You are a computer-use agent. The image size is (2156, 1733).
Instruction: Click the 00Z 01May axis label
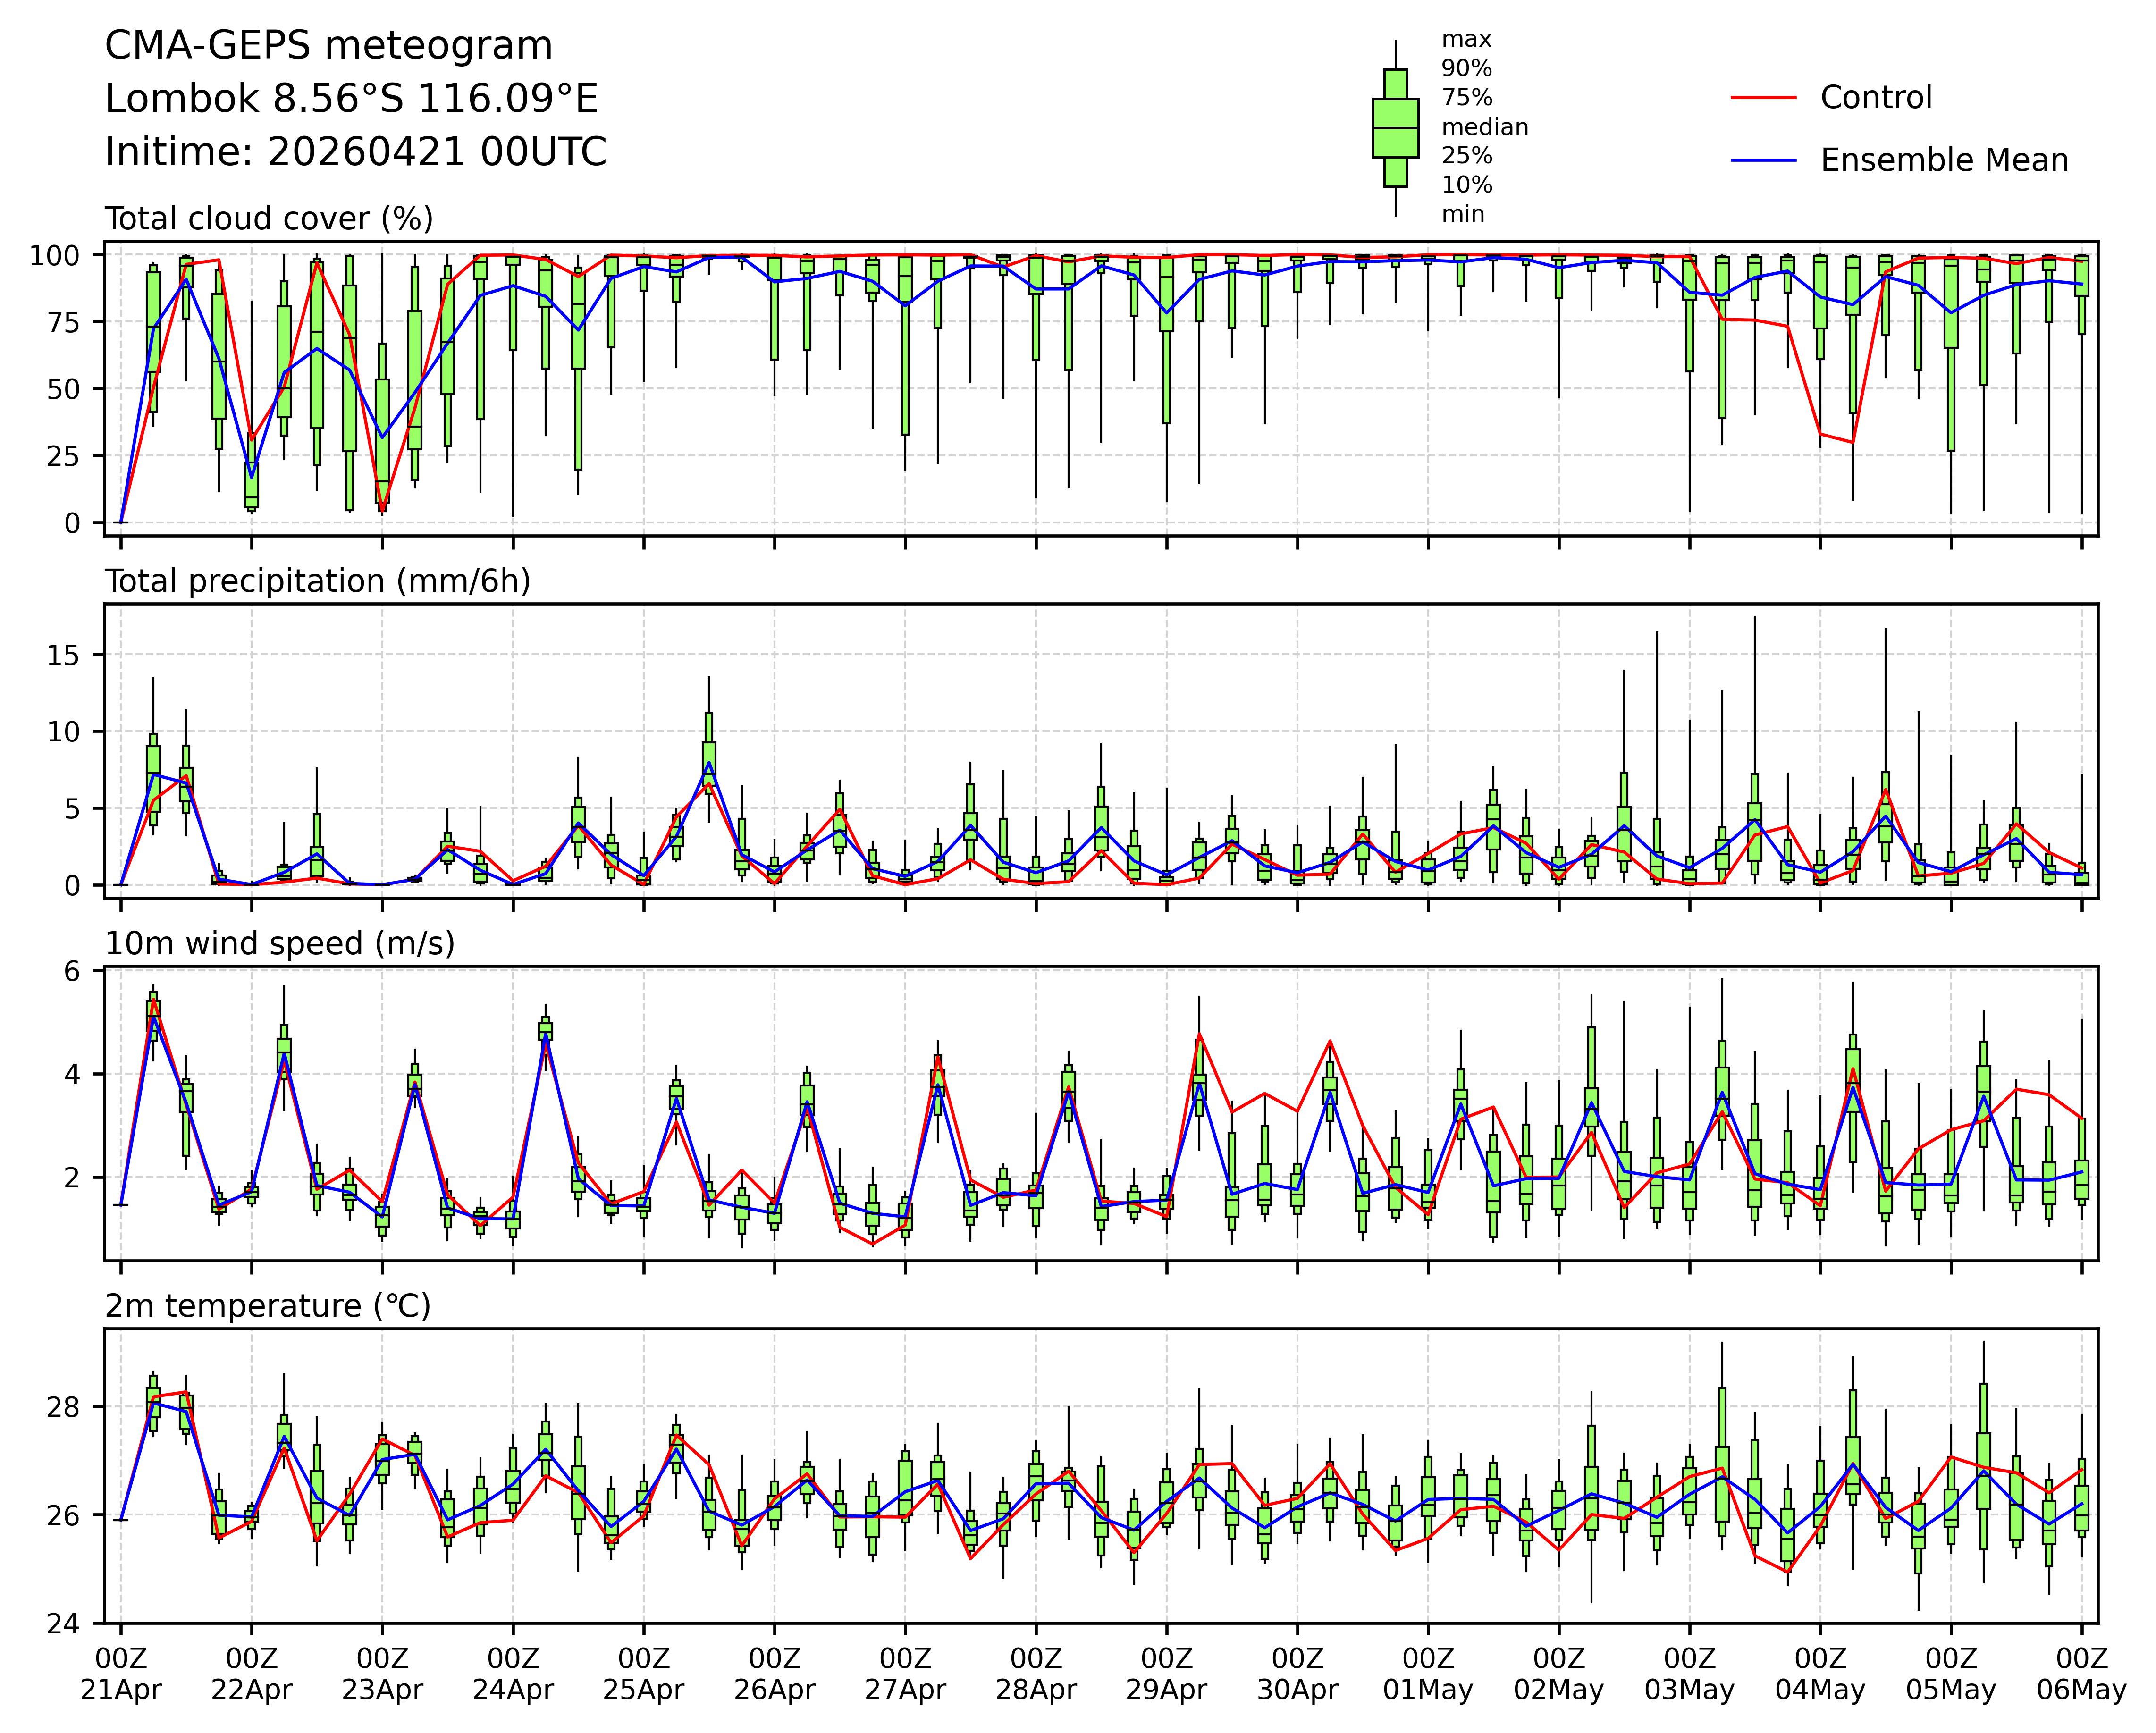click(x=1428, y=1675)
